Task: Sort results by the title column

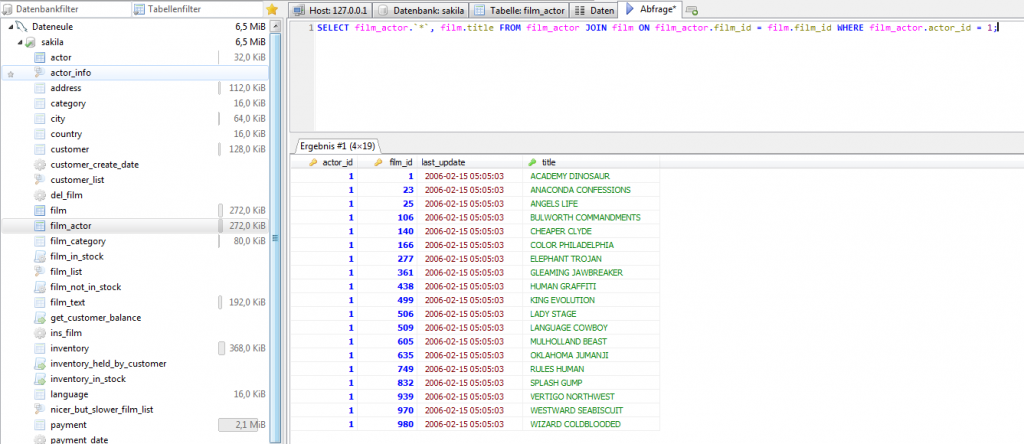Action: 549,162
